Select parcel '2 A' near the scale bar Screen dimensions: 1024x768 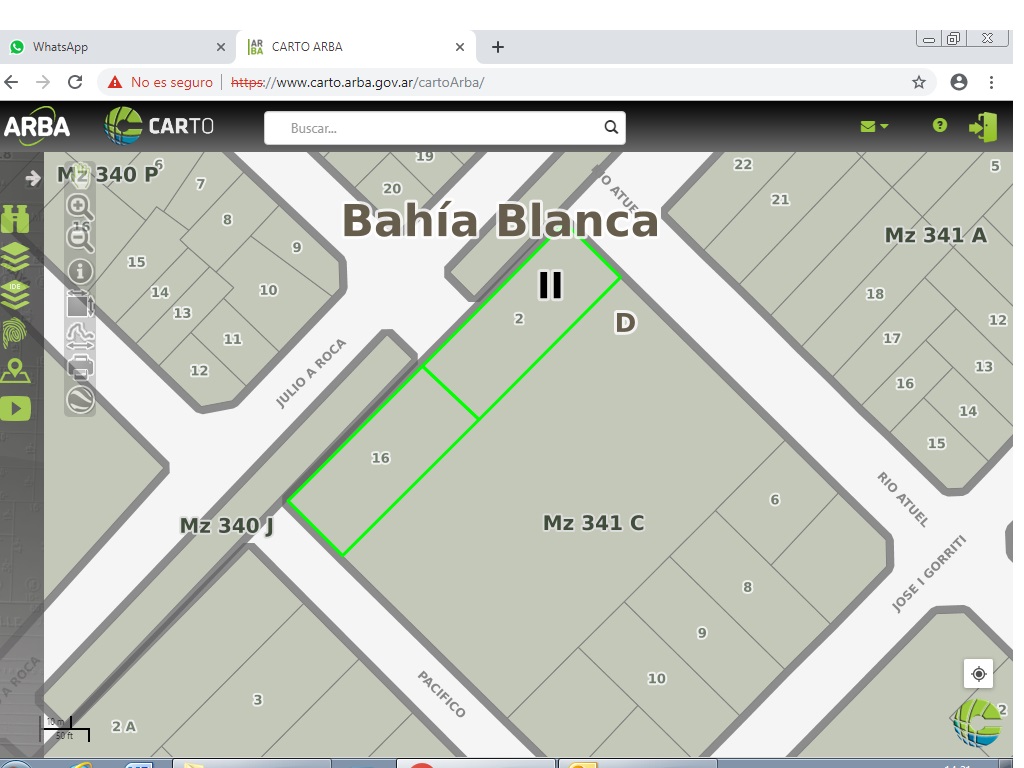[x=123, y=726]
